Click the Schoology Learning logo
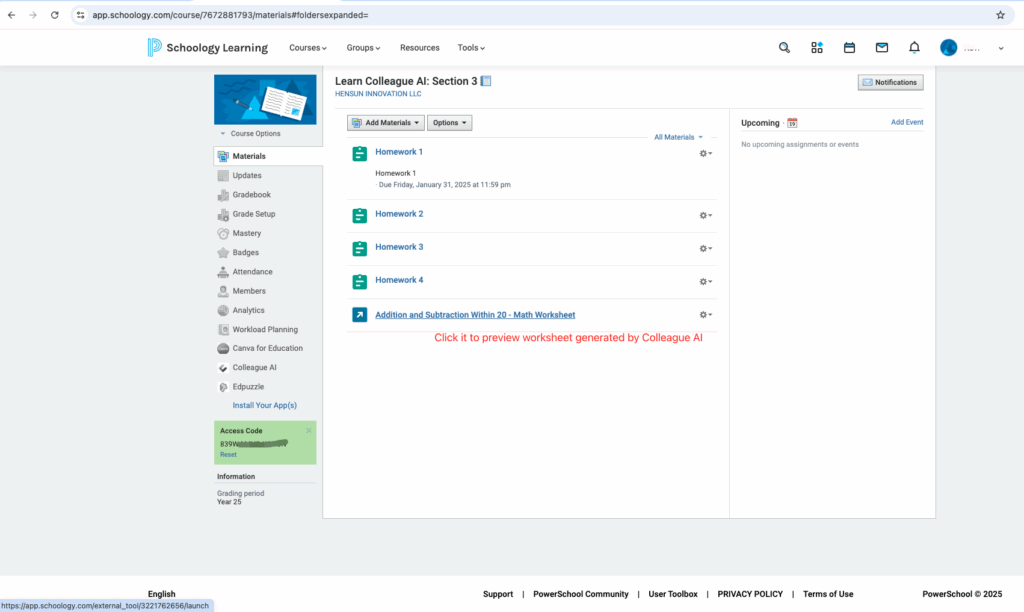This screenshot has height=612, width=1024. (207, 47)
